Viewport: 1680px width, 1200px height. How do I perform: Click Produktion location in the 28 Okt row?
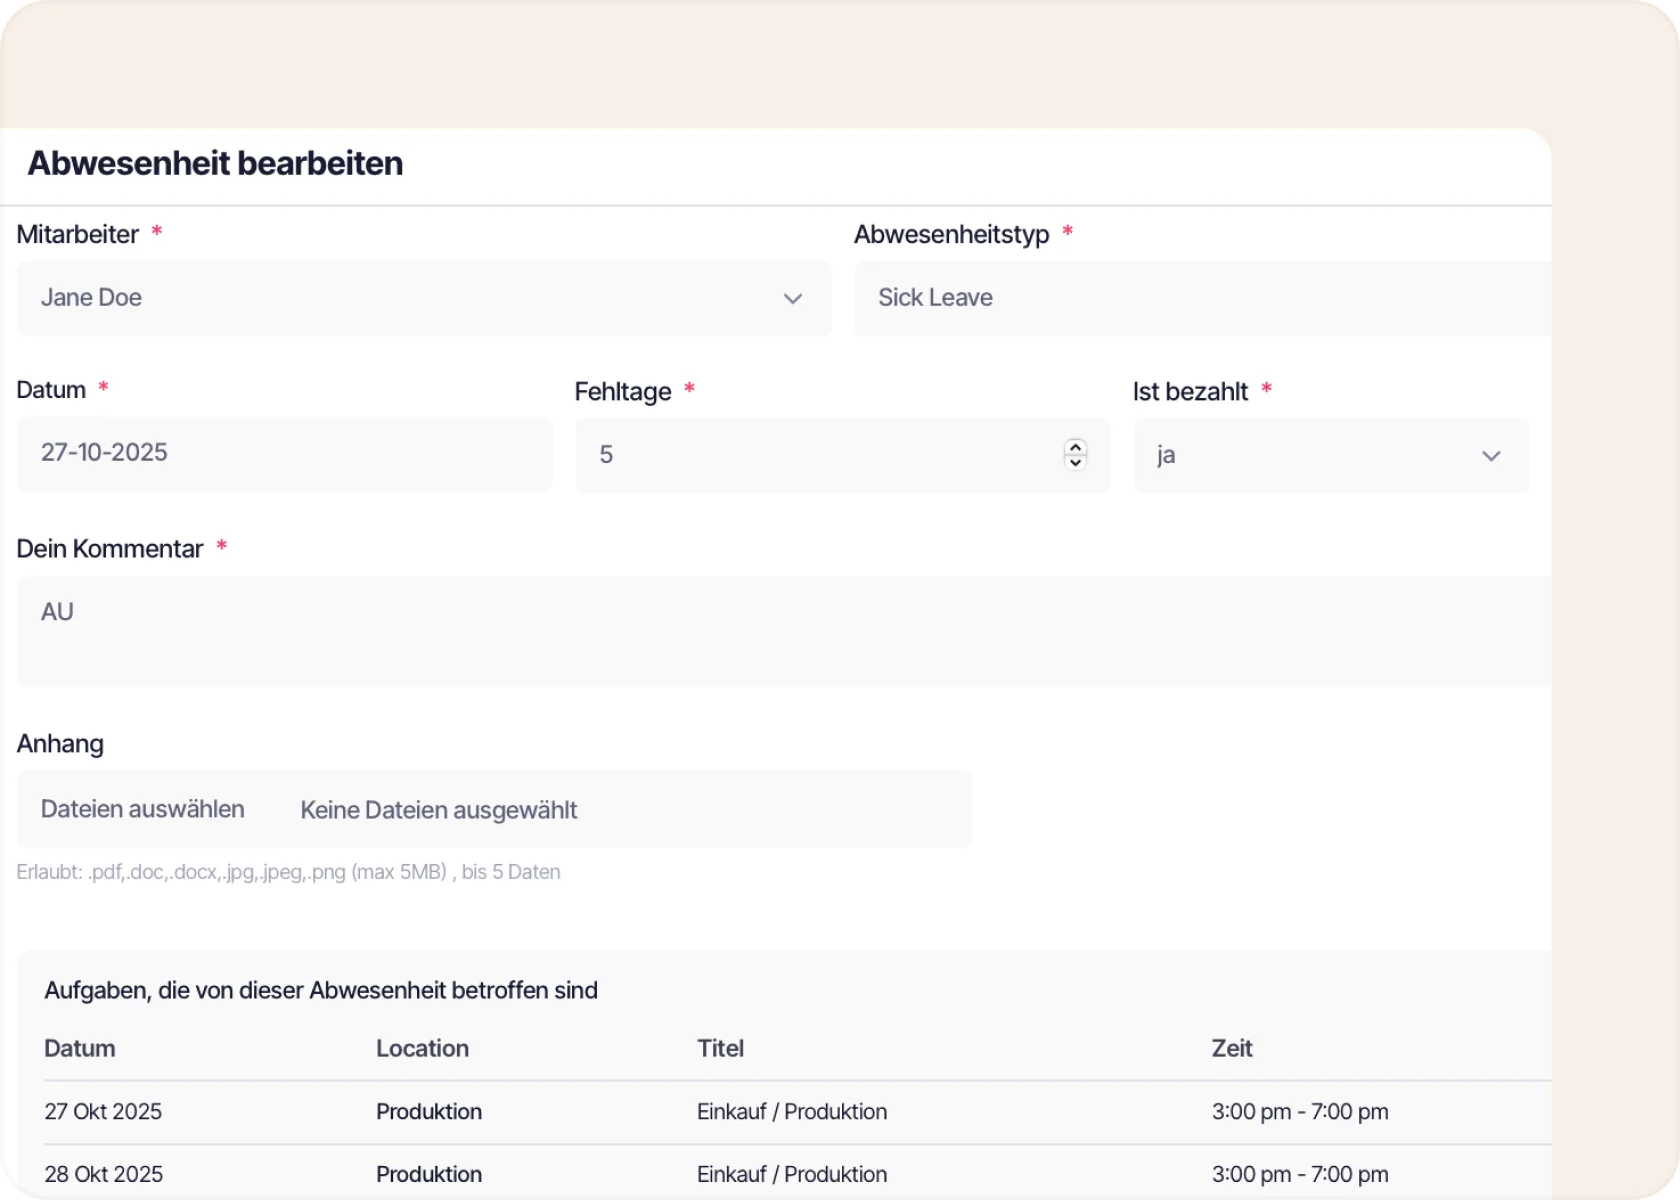point(429,1174)
